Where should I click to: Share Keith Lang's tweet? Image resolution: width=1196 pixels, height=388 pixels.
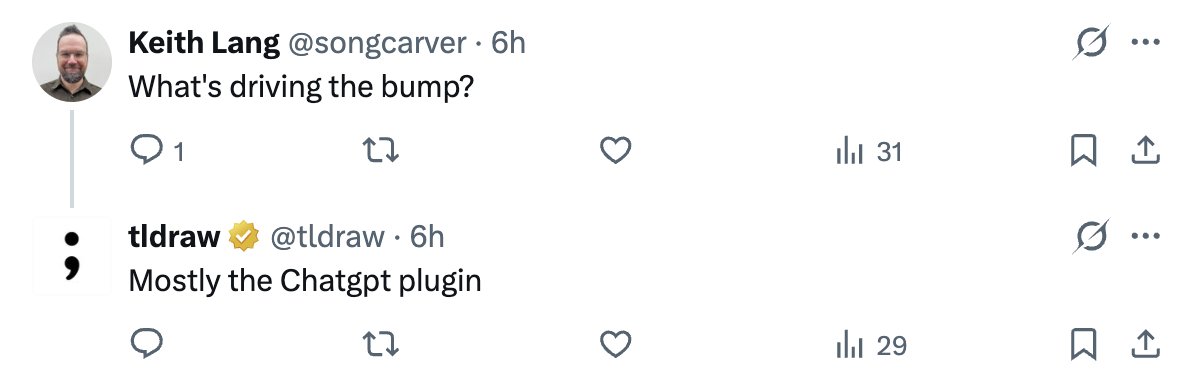pos(1144,151)
